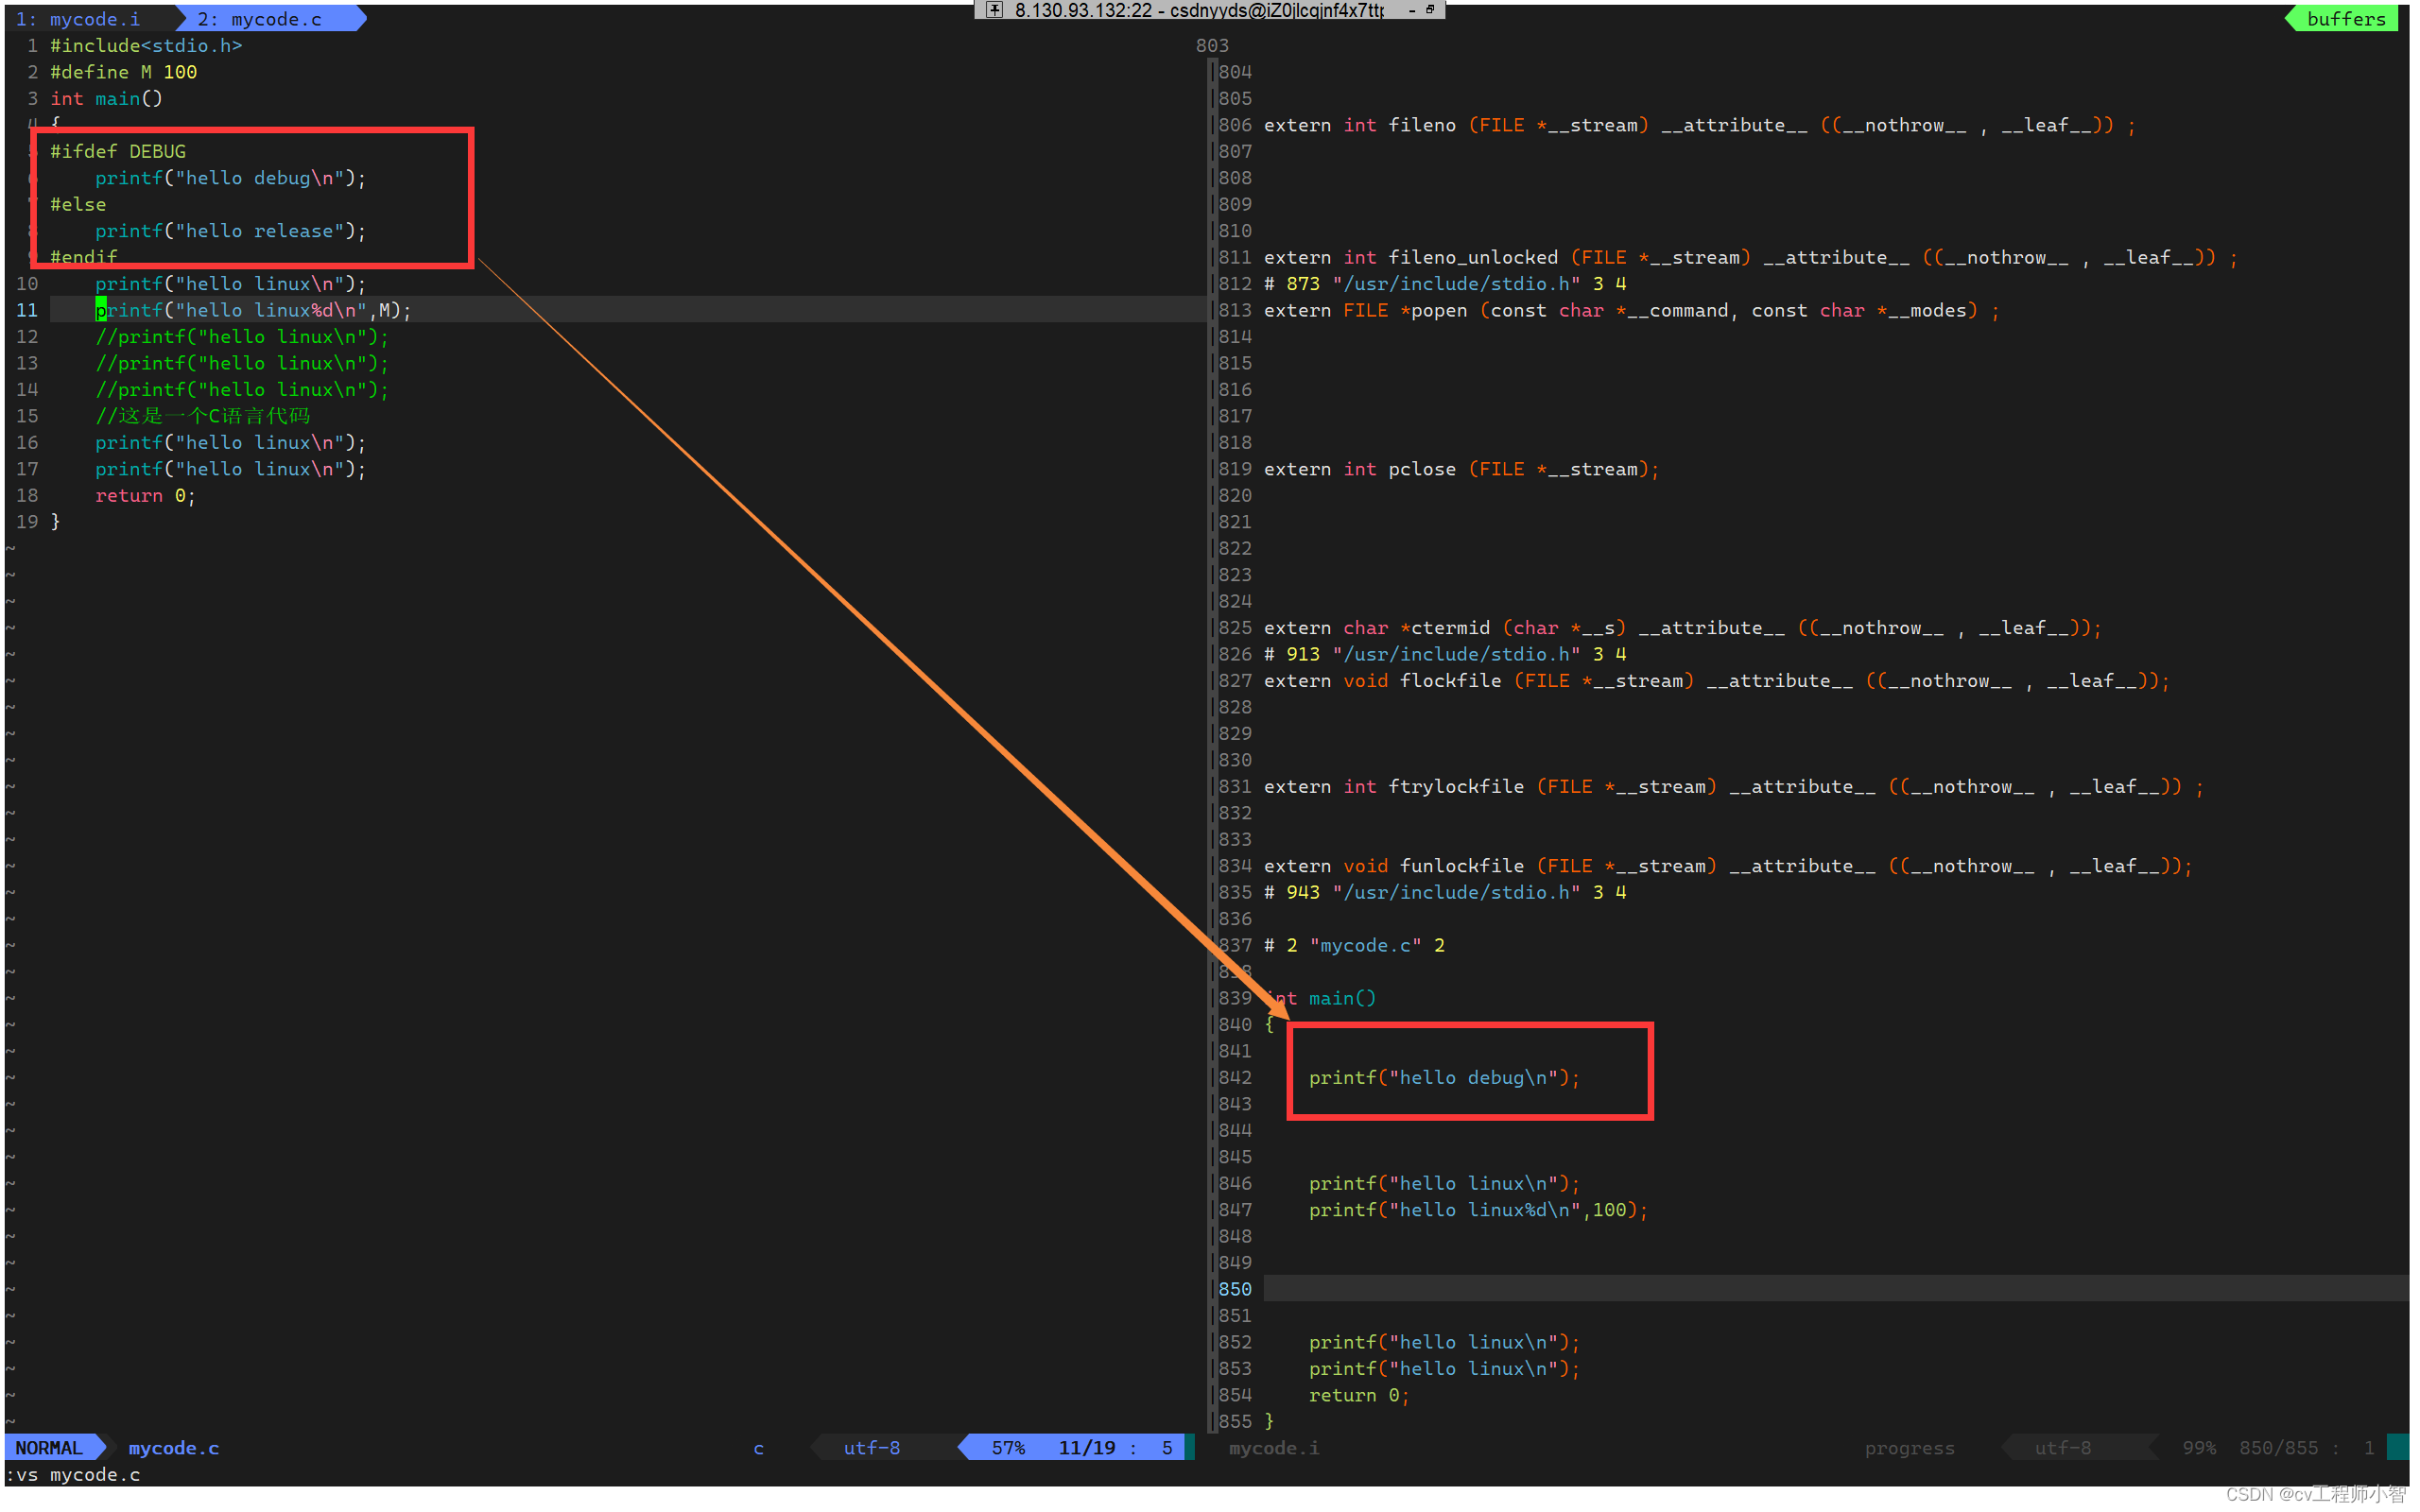Click the mycode.i filename in the right status line

point(1274,1448)
